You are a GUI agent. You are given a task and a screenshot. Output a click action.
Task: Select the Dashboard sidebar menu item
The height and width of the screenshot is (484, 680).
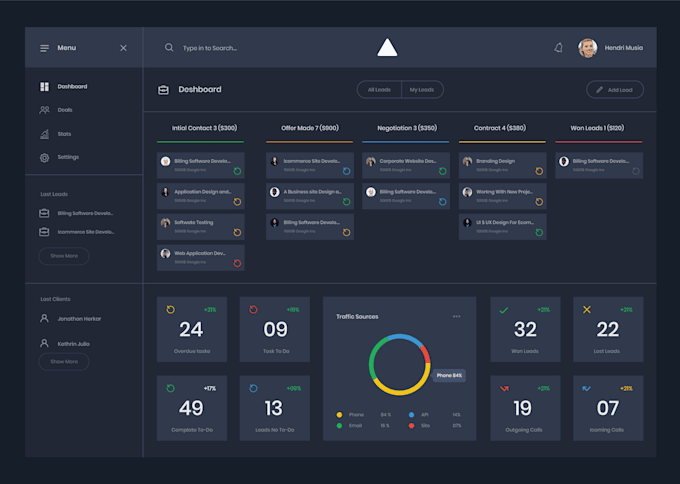point(64,87)
